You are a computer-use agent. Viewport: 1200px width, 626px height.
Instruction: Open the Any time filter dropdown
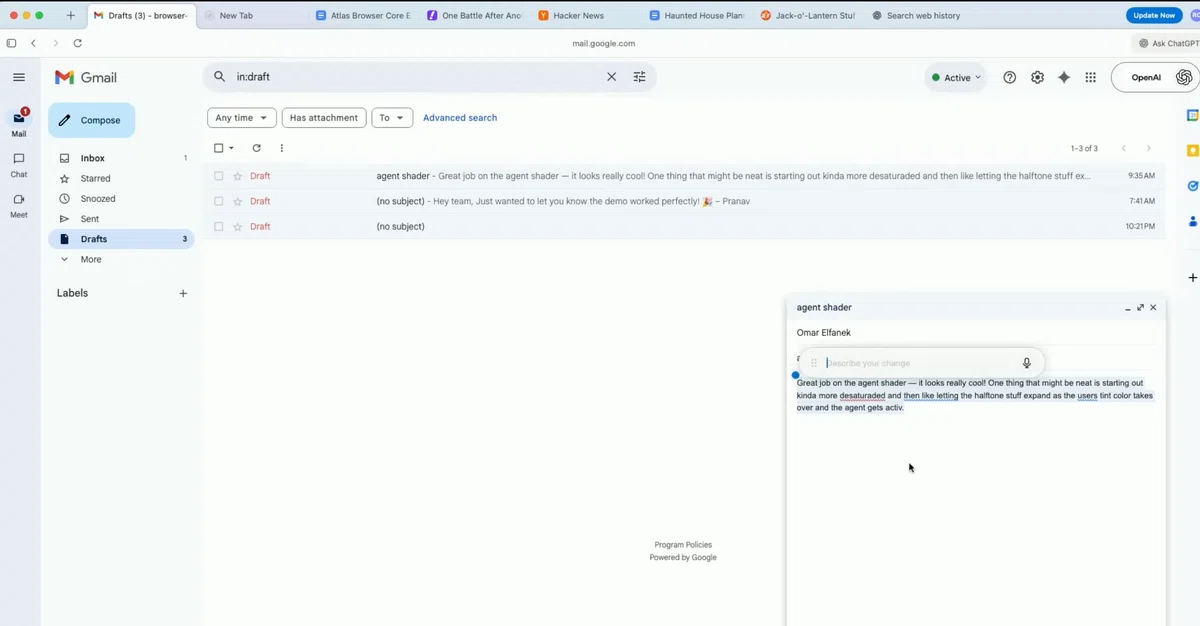(242, 118)
